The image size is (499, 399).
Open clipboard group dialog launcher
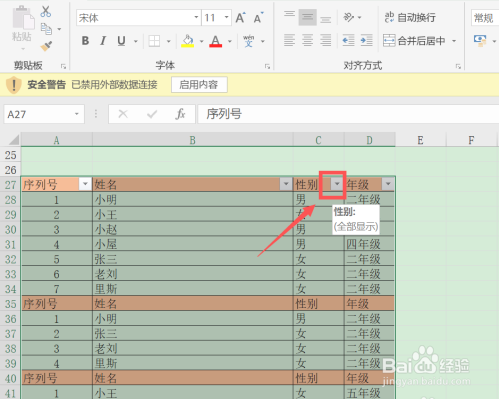(x=63, y=66)
